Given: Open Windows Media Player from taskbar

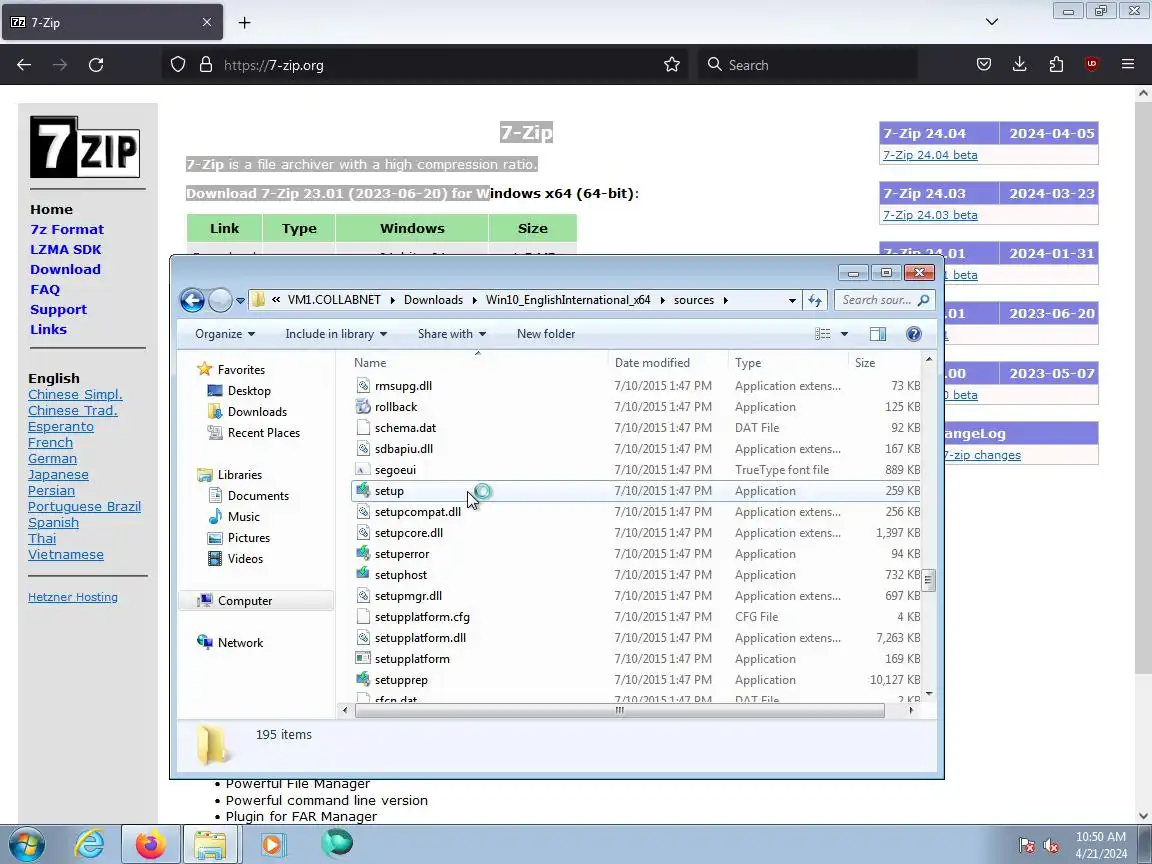Looking at the screenshot, I should pos(271,845).
